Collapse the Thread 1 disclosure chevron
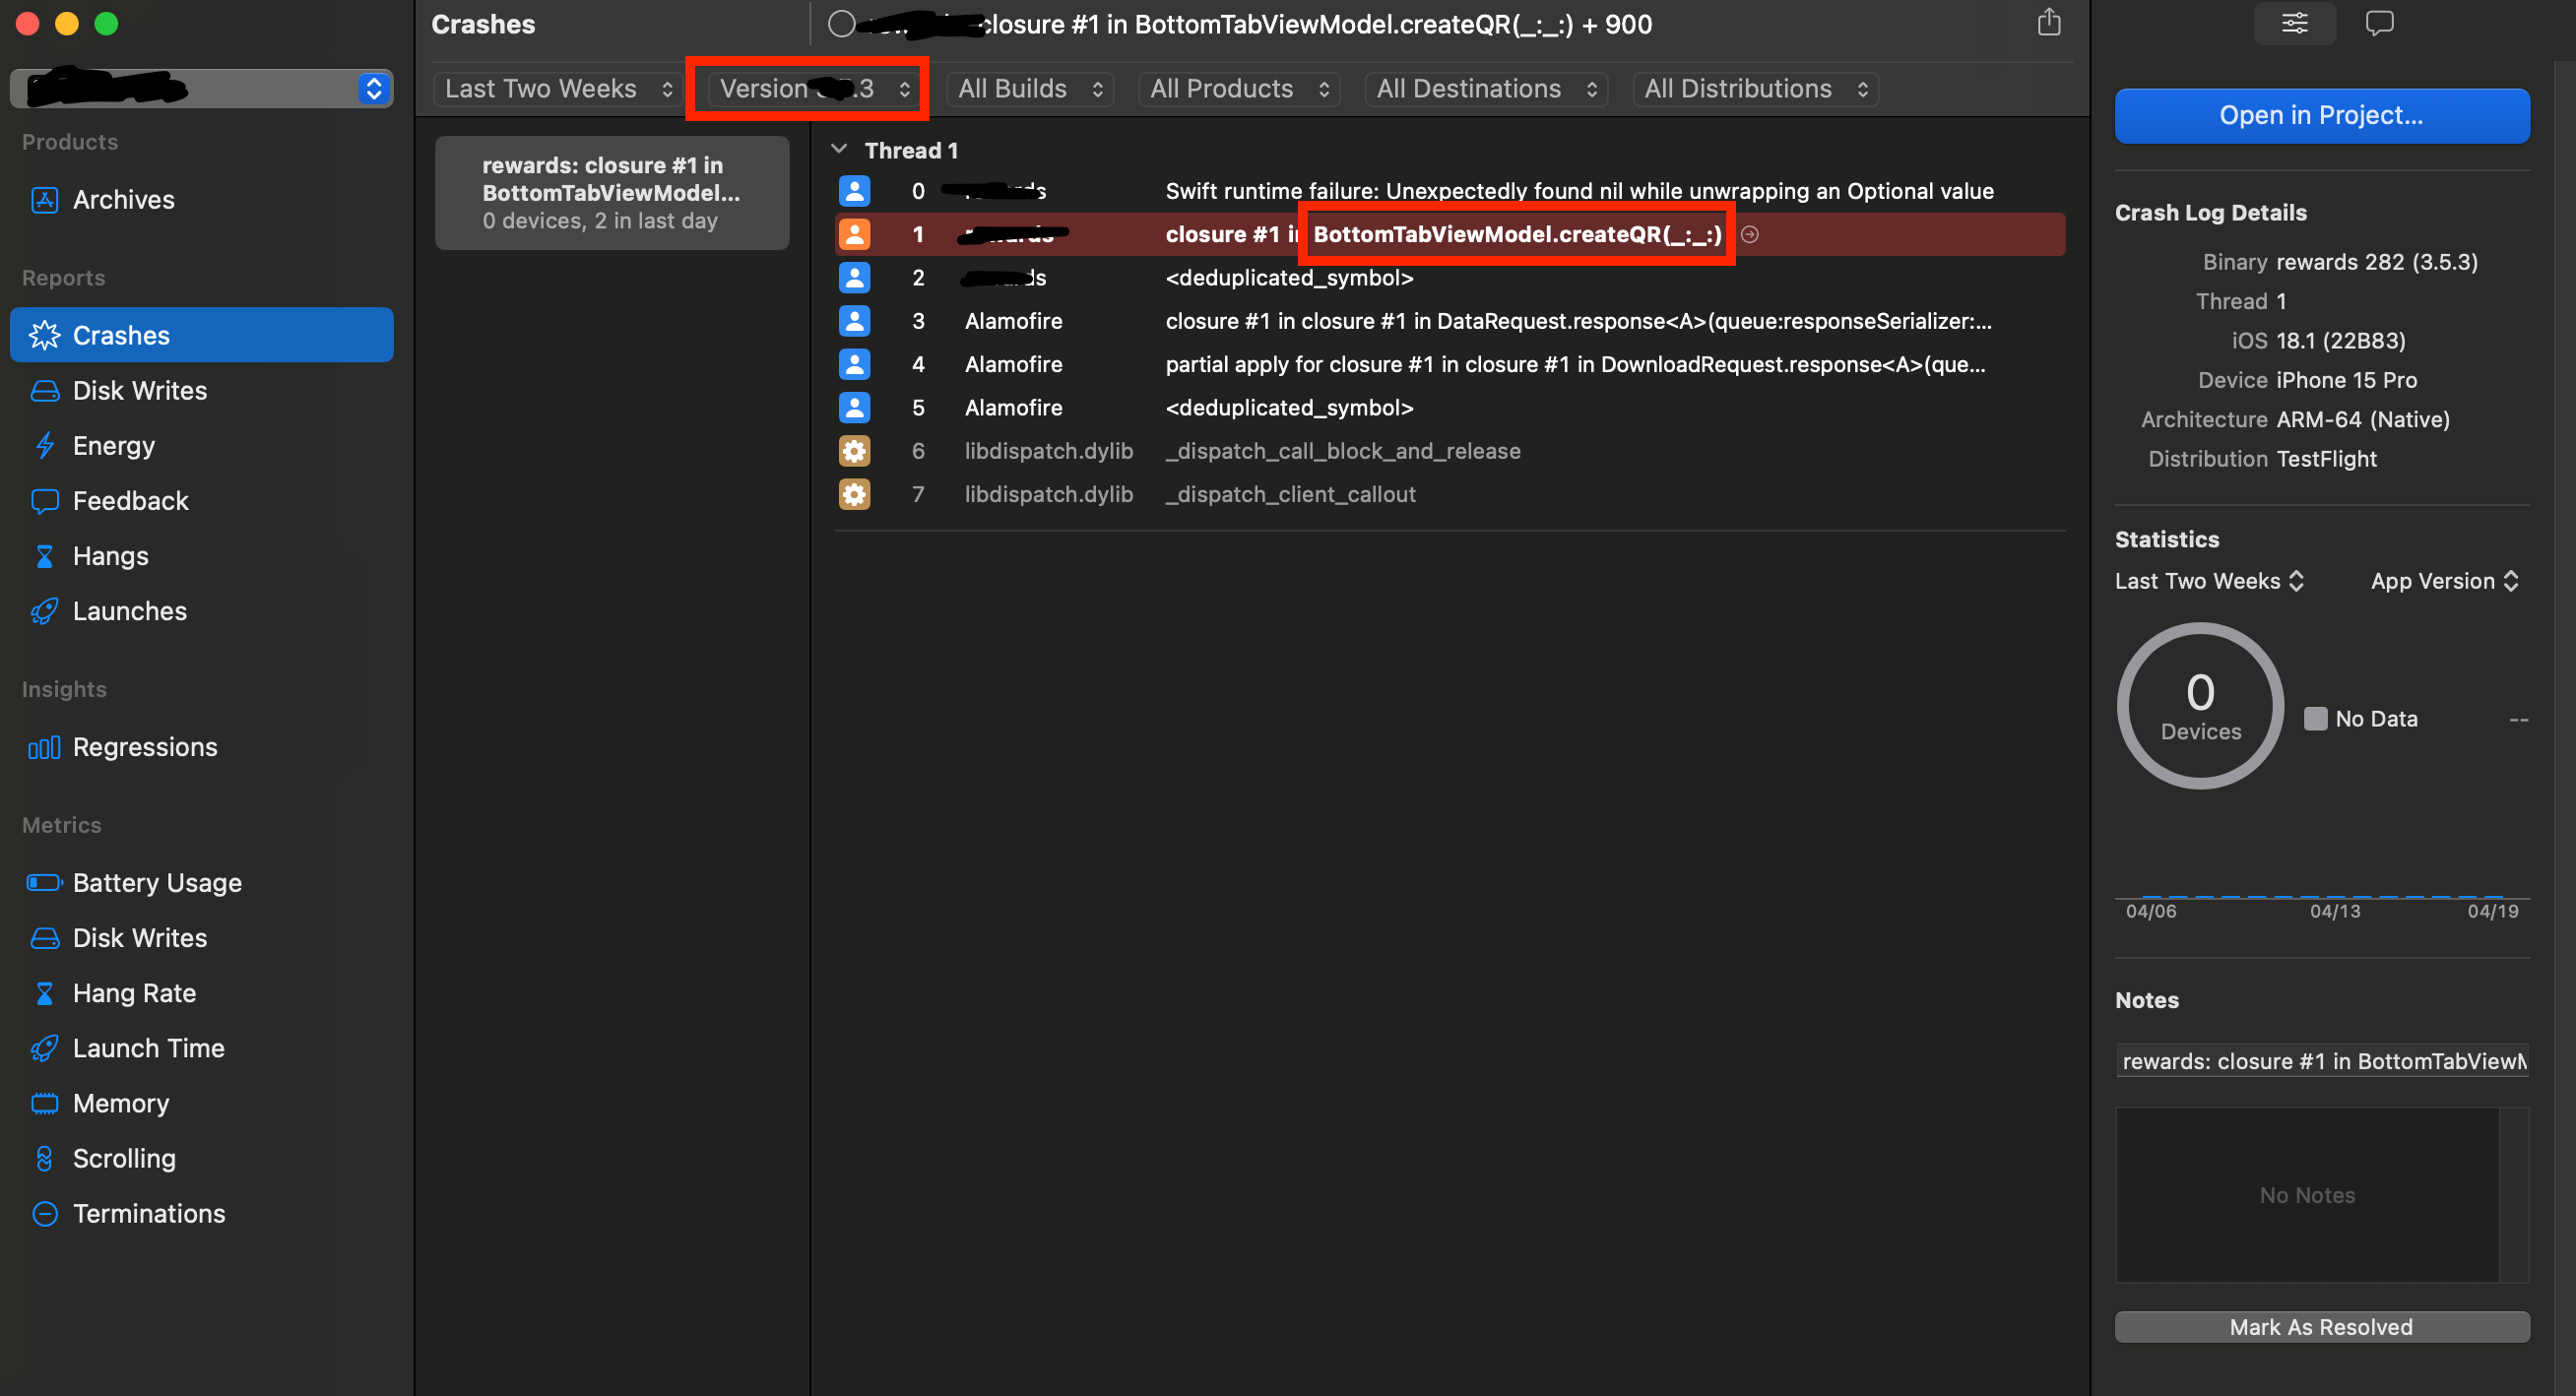Image resolution: width=2576 pixels, height=1396 pixels. click(839, 149)
